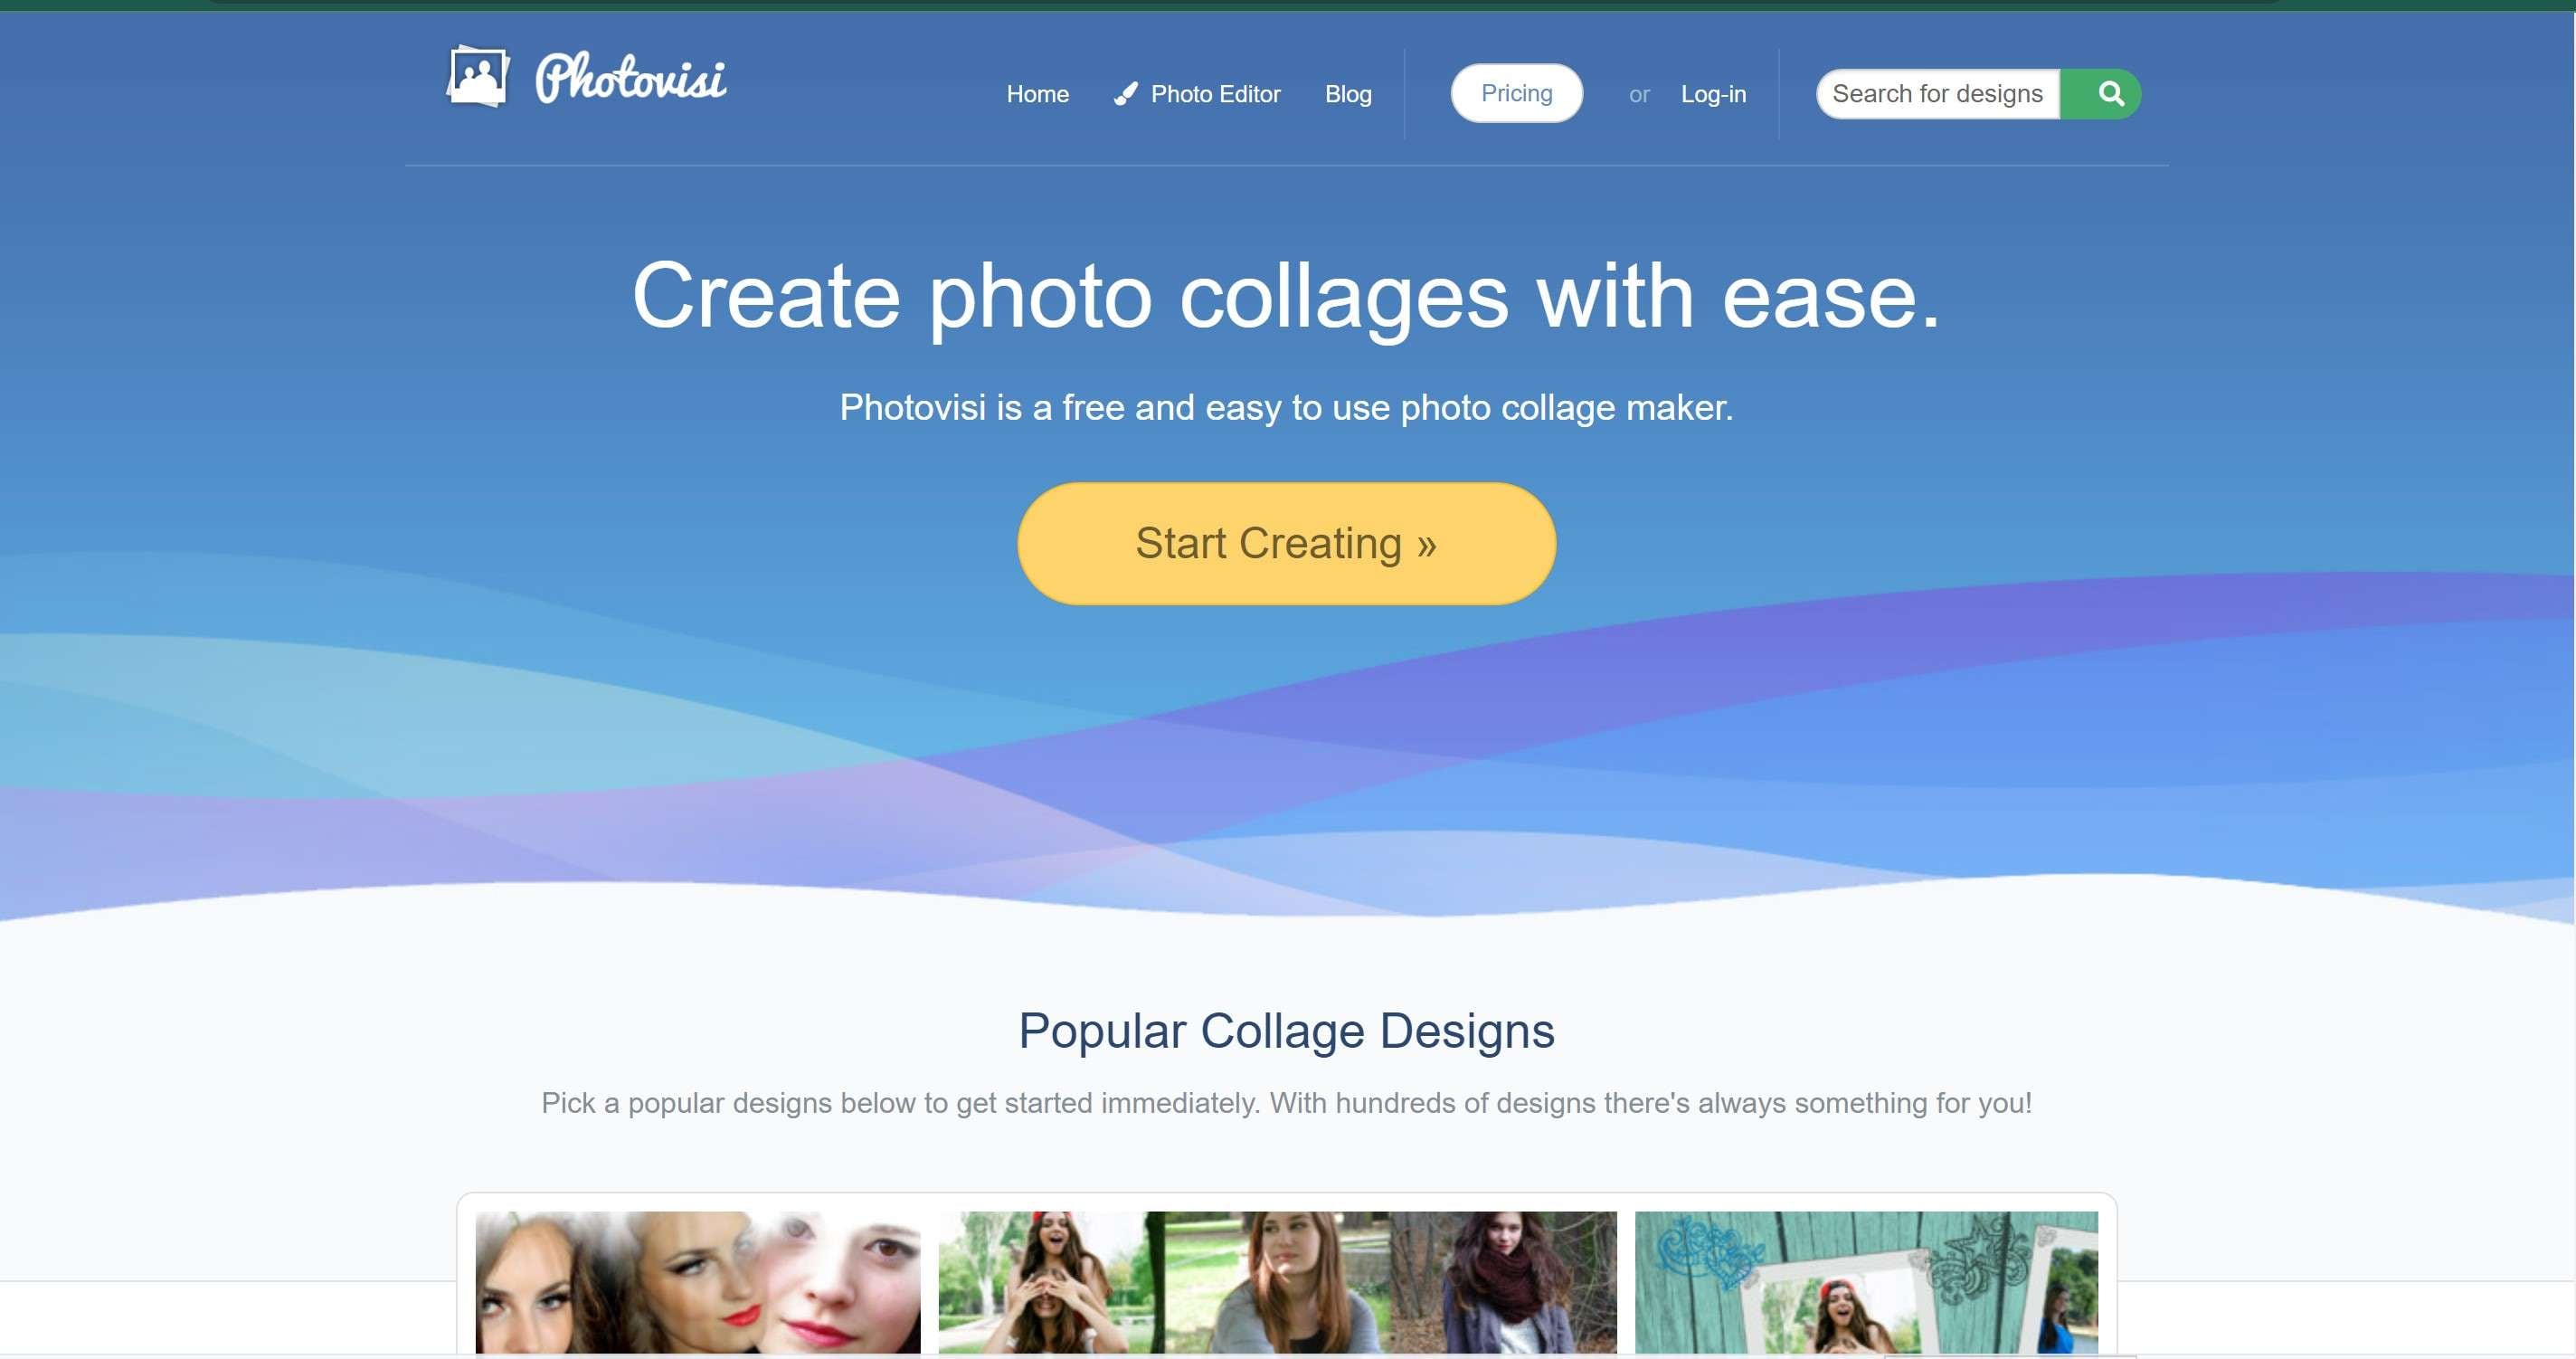Open the Pricing page button

(1516, 93)
